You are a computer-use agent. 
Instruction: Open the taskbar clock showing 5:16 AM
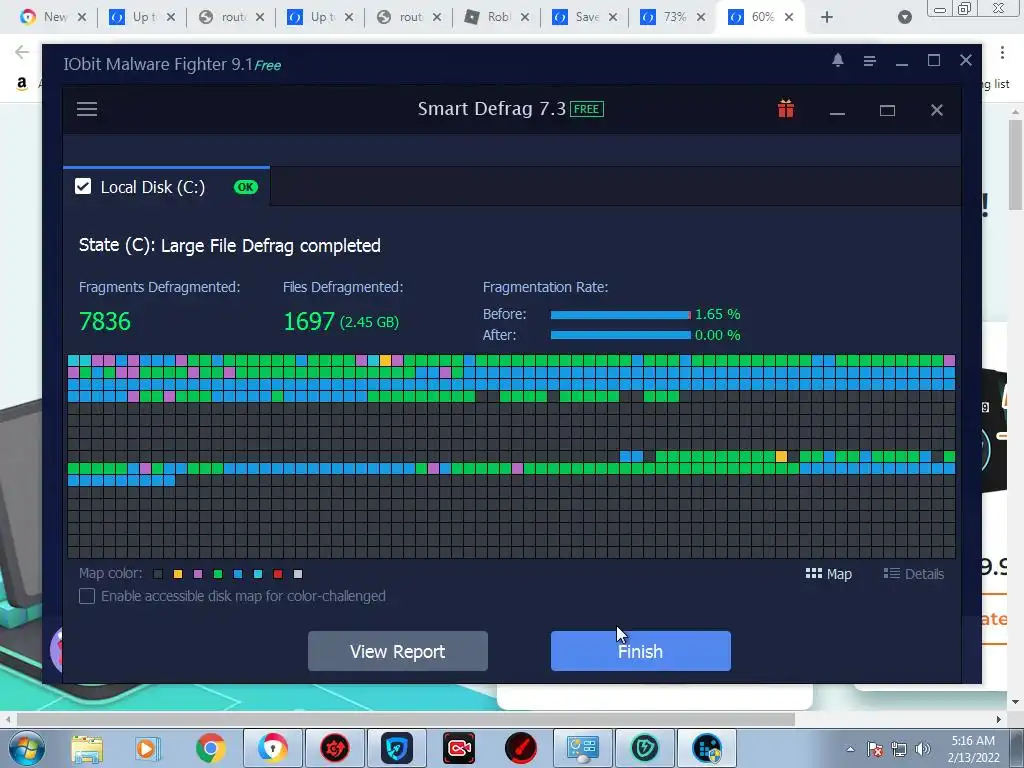973,749
